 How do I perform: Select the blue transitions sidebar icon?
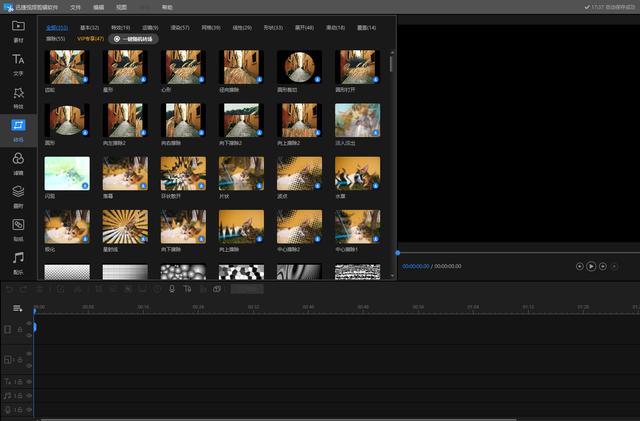18,129
